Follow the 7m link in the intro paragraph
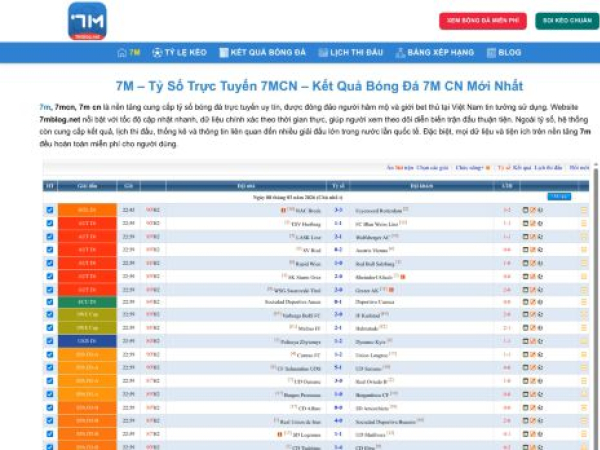The width and height of the screenshot is (600, 450). point(45,107)
